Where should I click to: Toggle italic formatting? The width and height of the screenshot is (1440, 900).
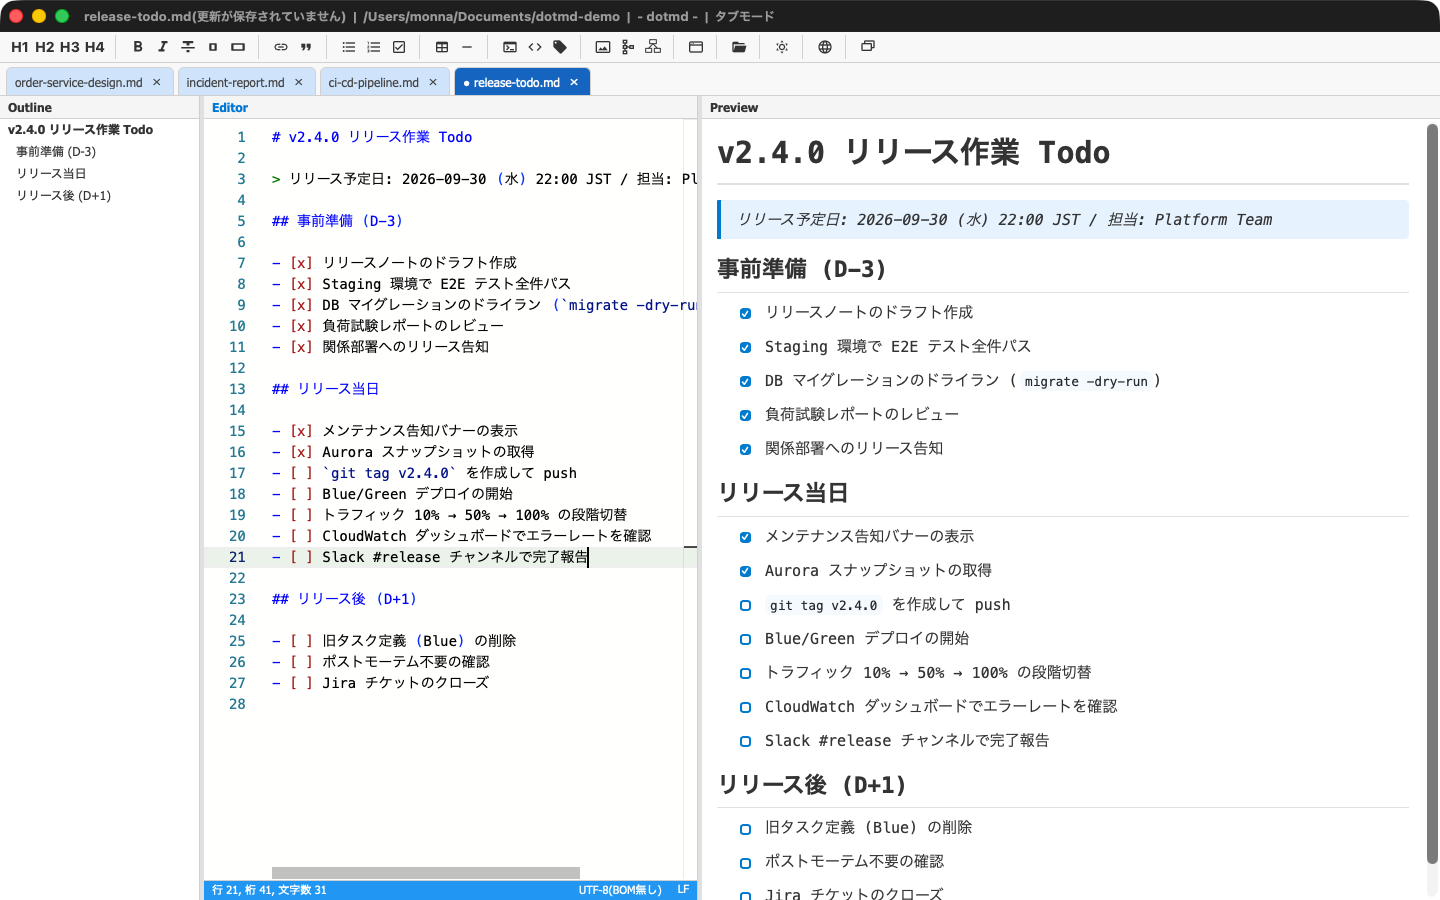(x=163, y=47)
